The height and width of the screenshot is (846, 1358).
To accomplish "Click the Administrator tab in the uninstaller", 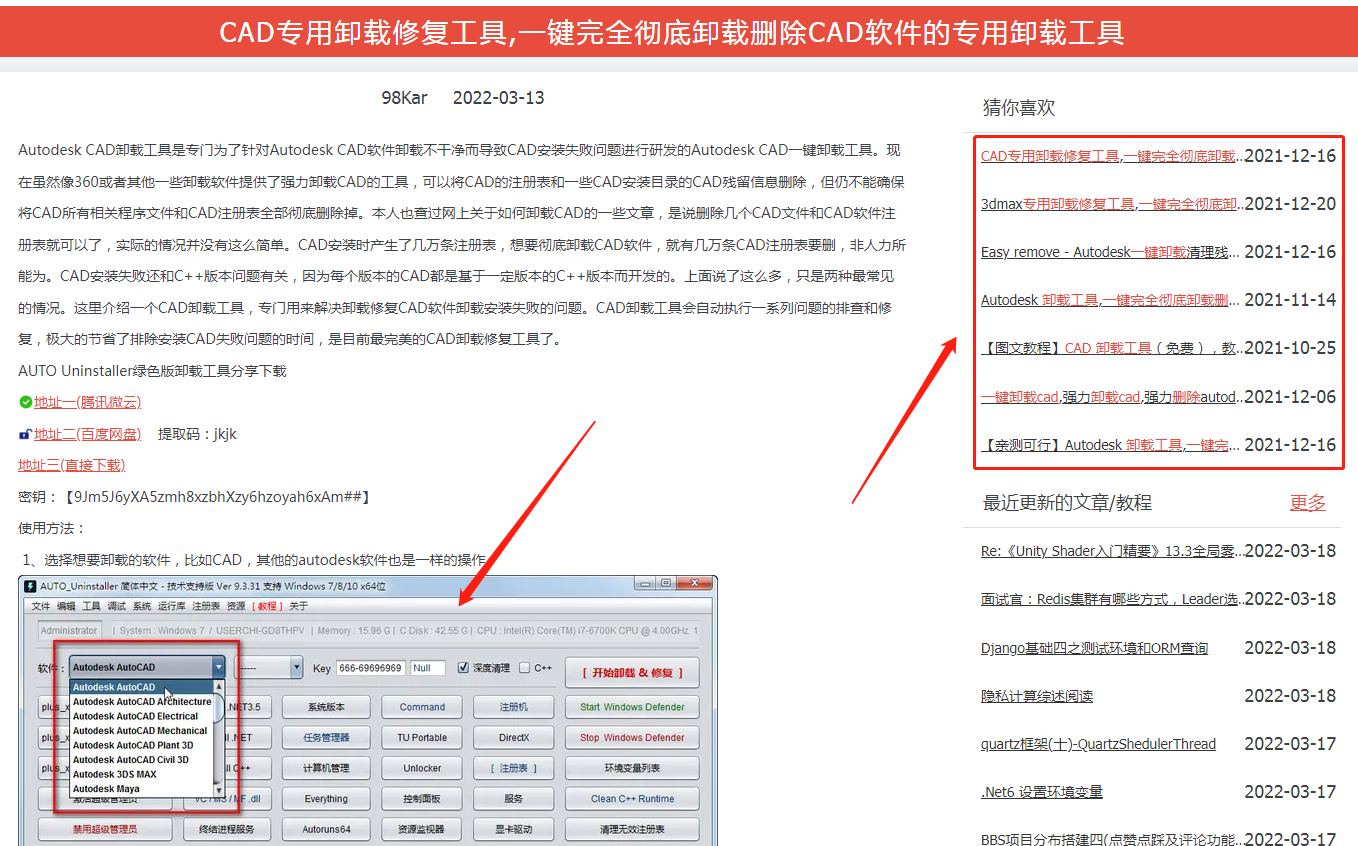I will [70, 630].
